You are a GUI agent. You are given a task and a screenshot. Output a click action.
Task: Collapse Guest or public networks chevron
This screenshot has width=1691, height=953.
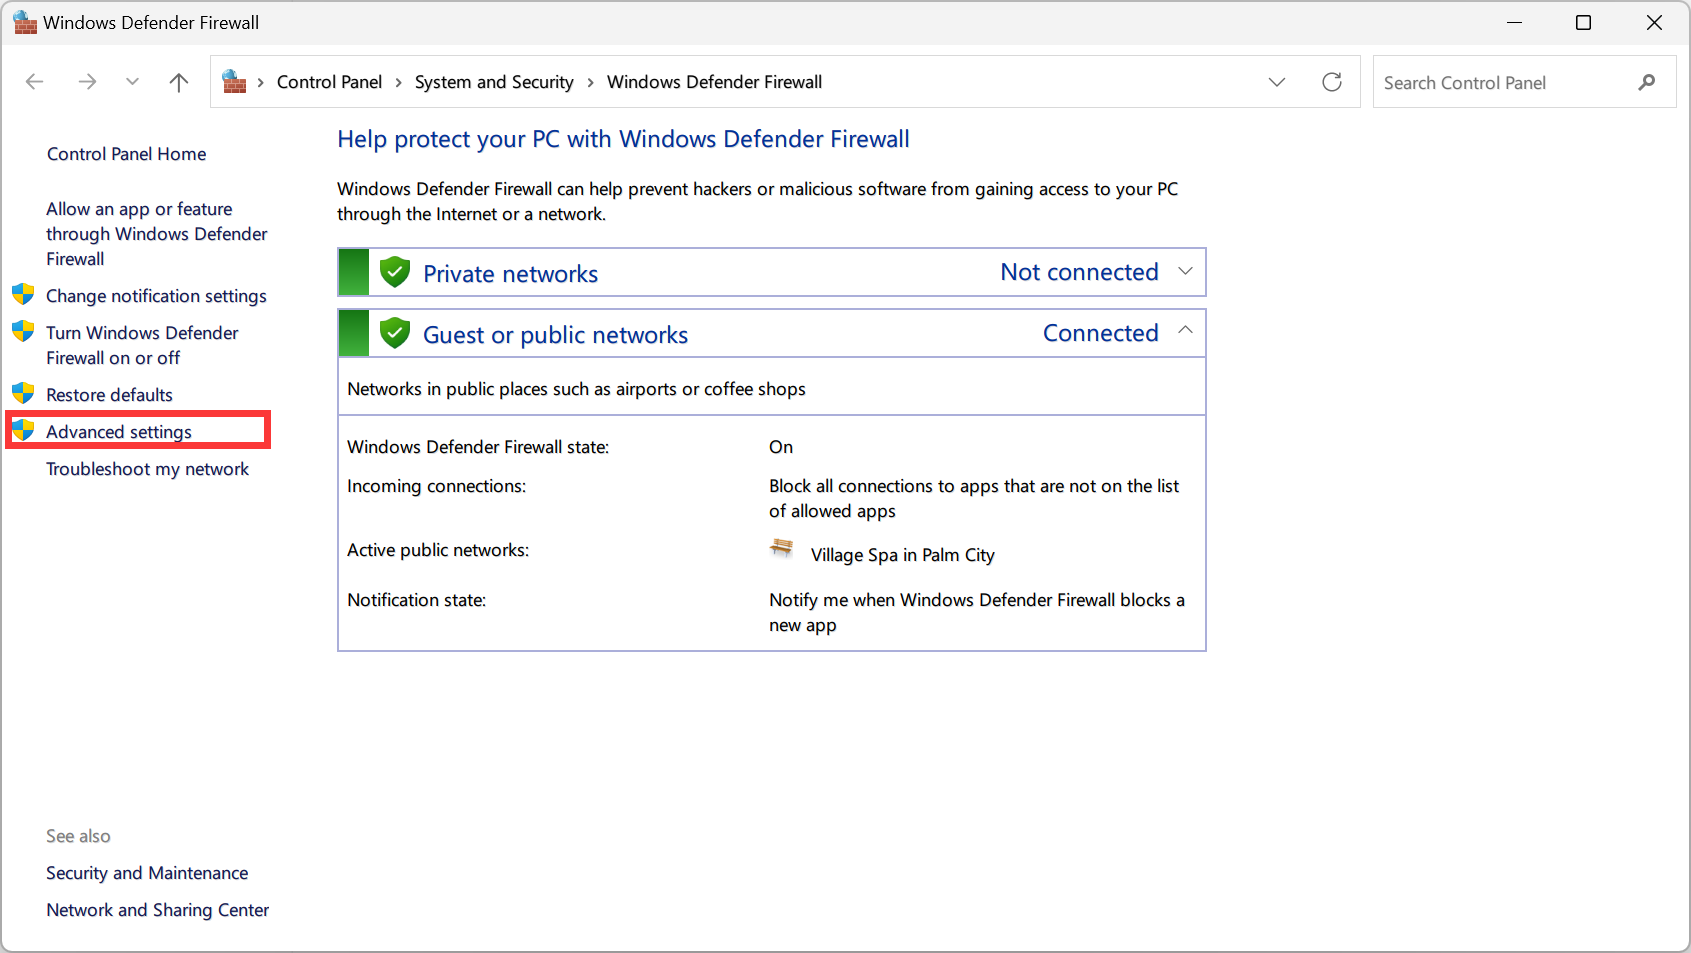(1185, 330)
